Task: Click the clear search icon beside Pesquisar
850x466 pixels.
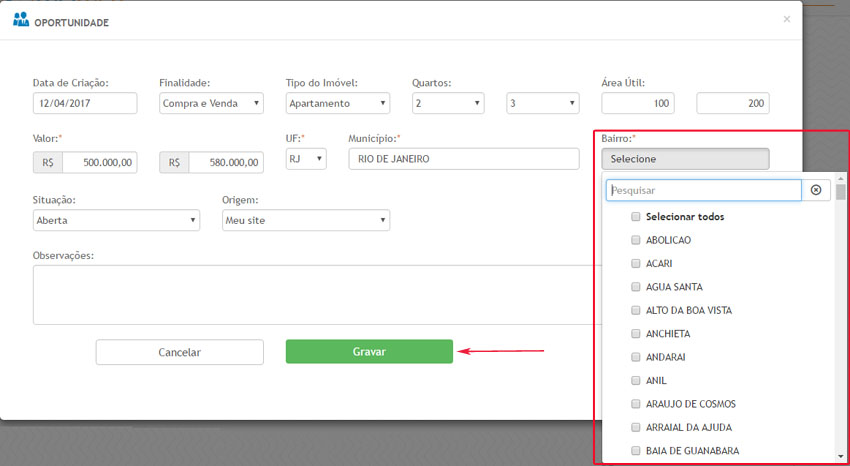Action: click(x=816, y=190)
